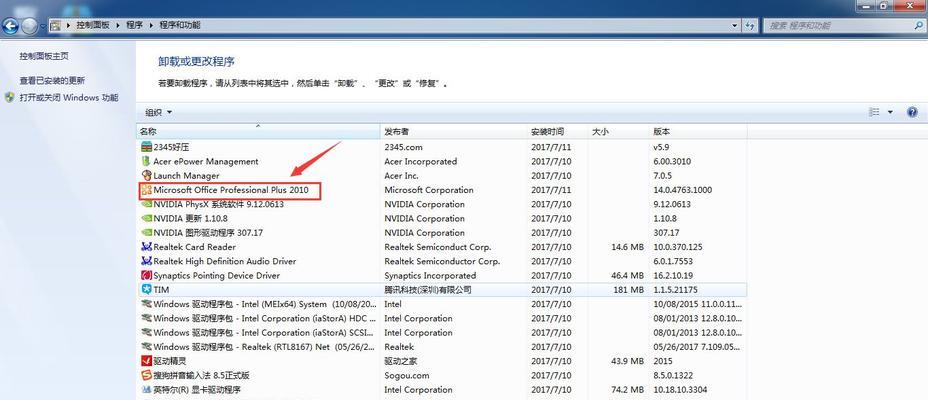Click the 驱动之家 publisher cell
The width and height of the screenshot is (928, 400).
[x=402, y=361]
